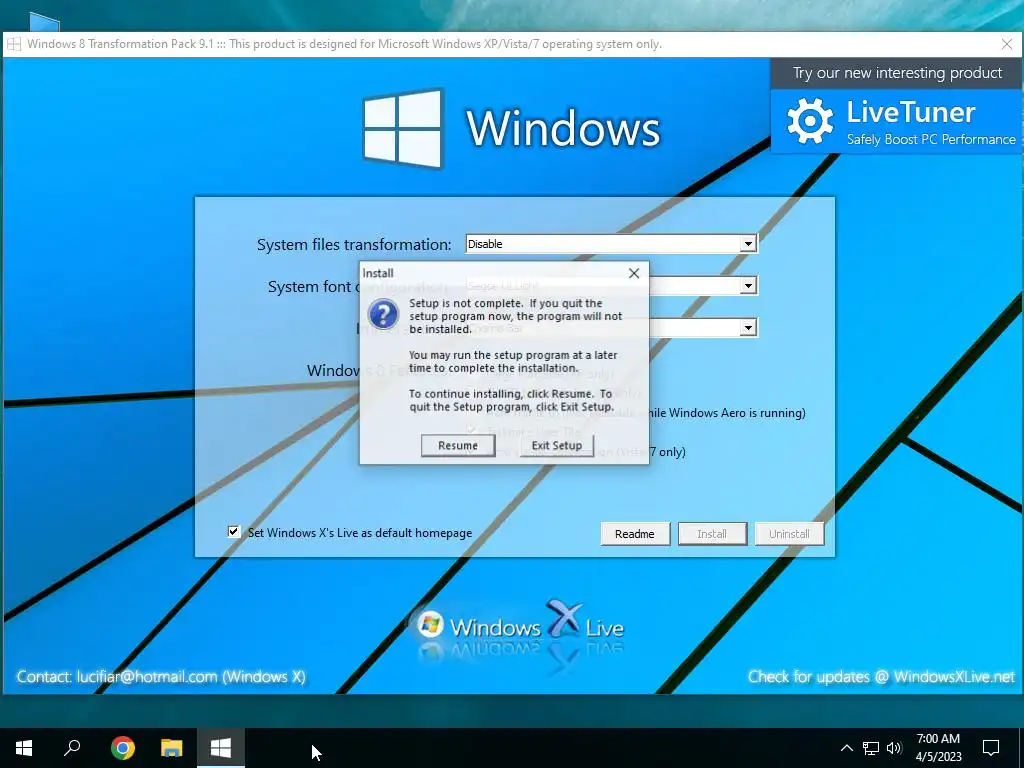Open the Windows Start menu
The image size is (1024, 768).
point(24,748)
